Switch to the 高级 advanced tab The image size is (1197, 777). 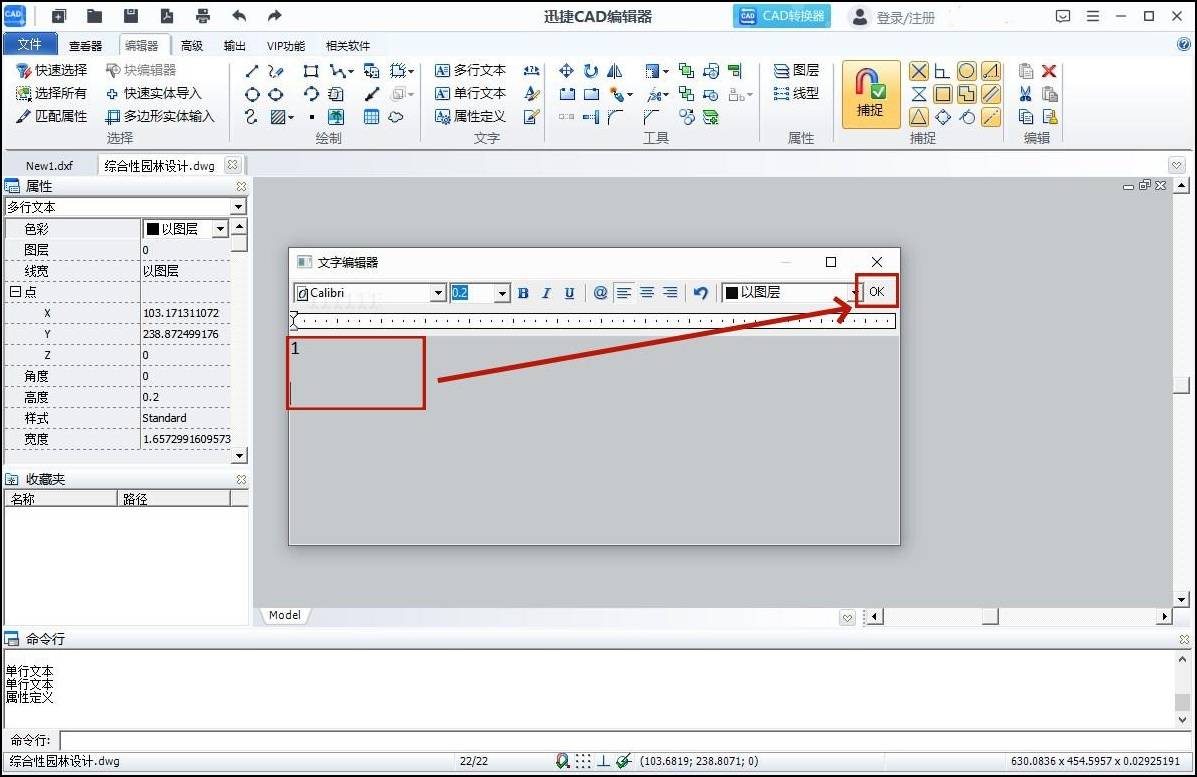(192, 46)
